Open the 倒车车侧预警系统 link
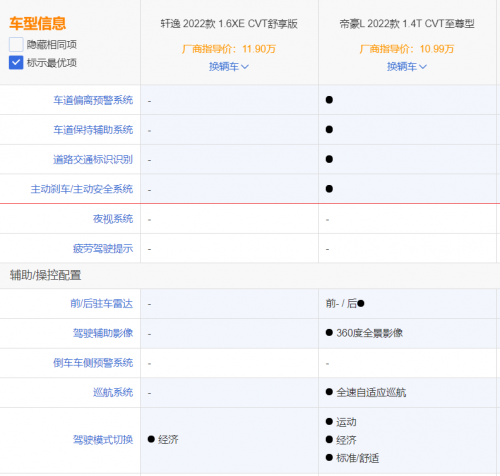 click(93, 363)
